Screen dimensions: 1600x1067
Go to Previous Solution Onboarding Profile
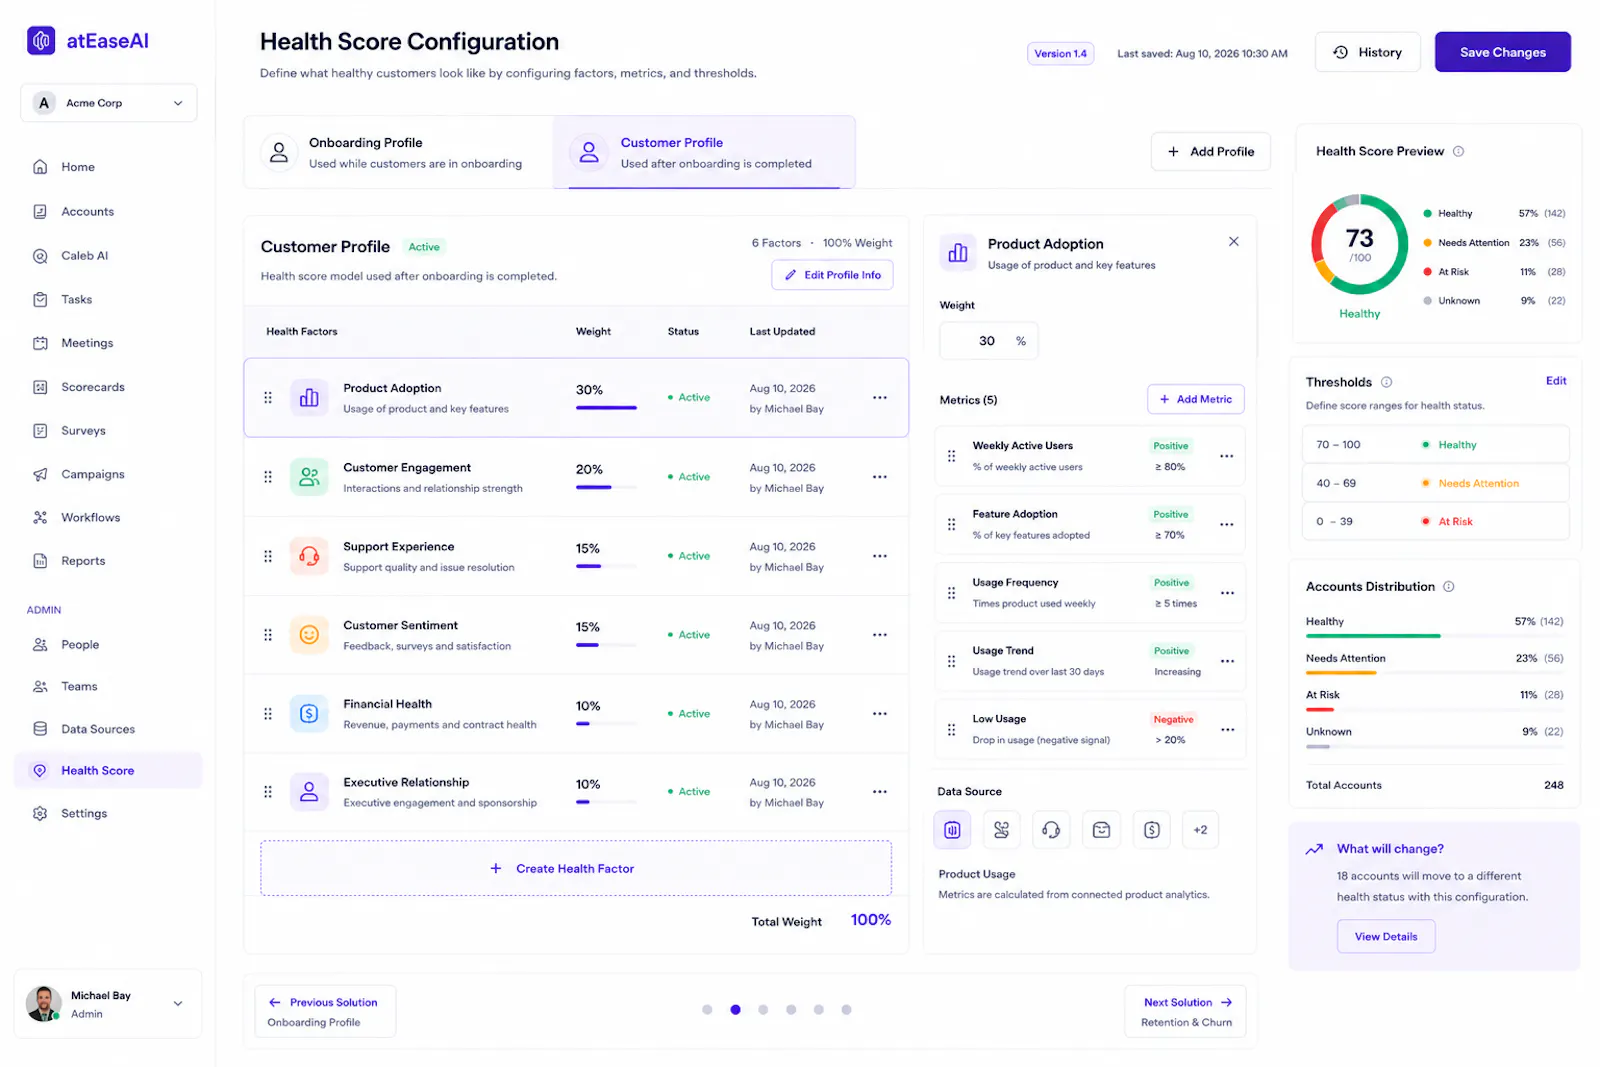(x=325, y=1012)
